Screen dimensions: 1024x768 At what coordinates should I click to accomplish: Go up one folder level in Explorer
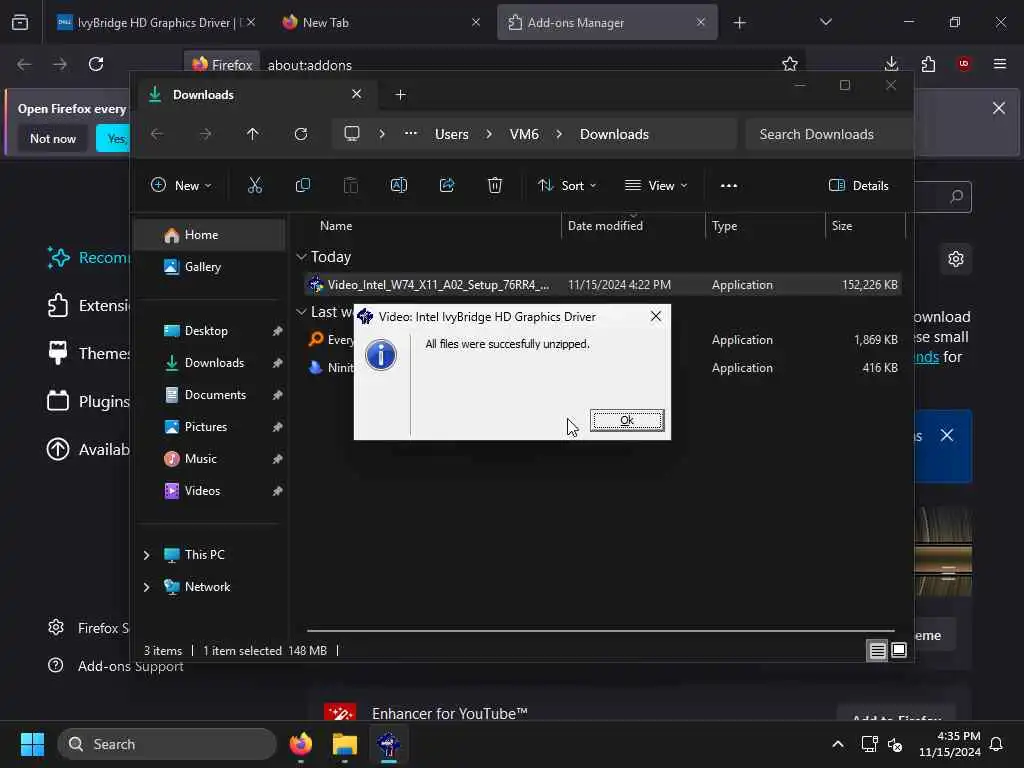tap(253, 134)
